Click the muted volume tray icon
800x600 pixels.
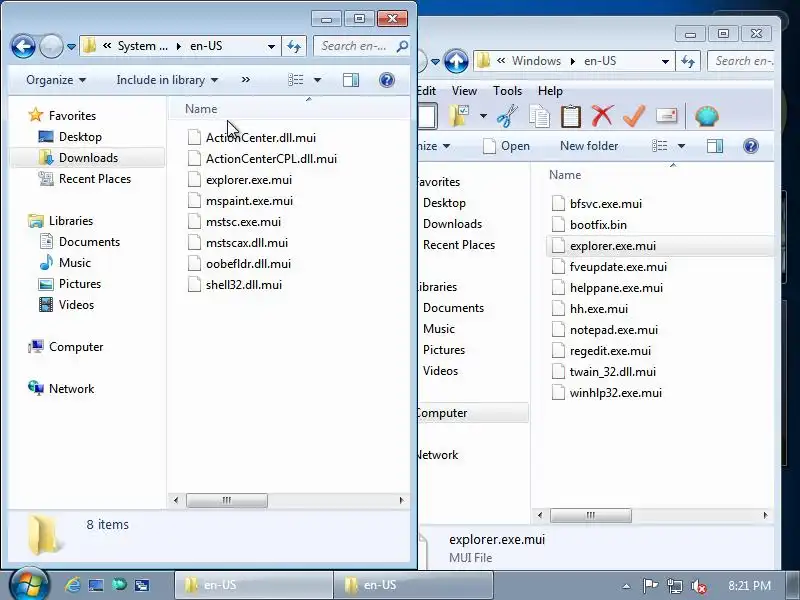(698, 586)
